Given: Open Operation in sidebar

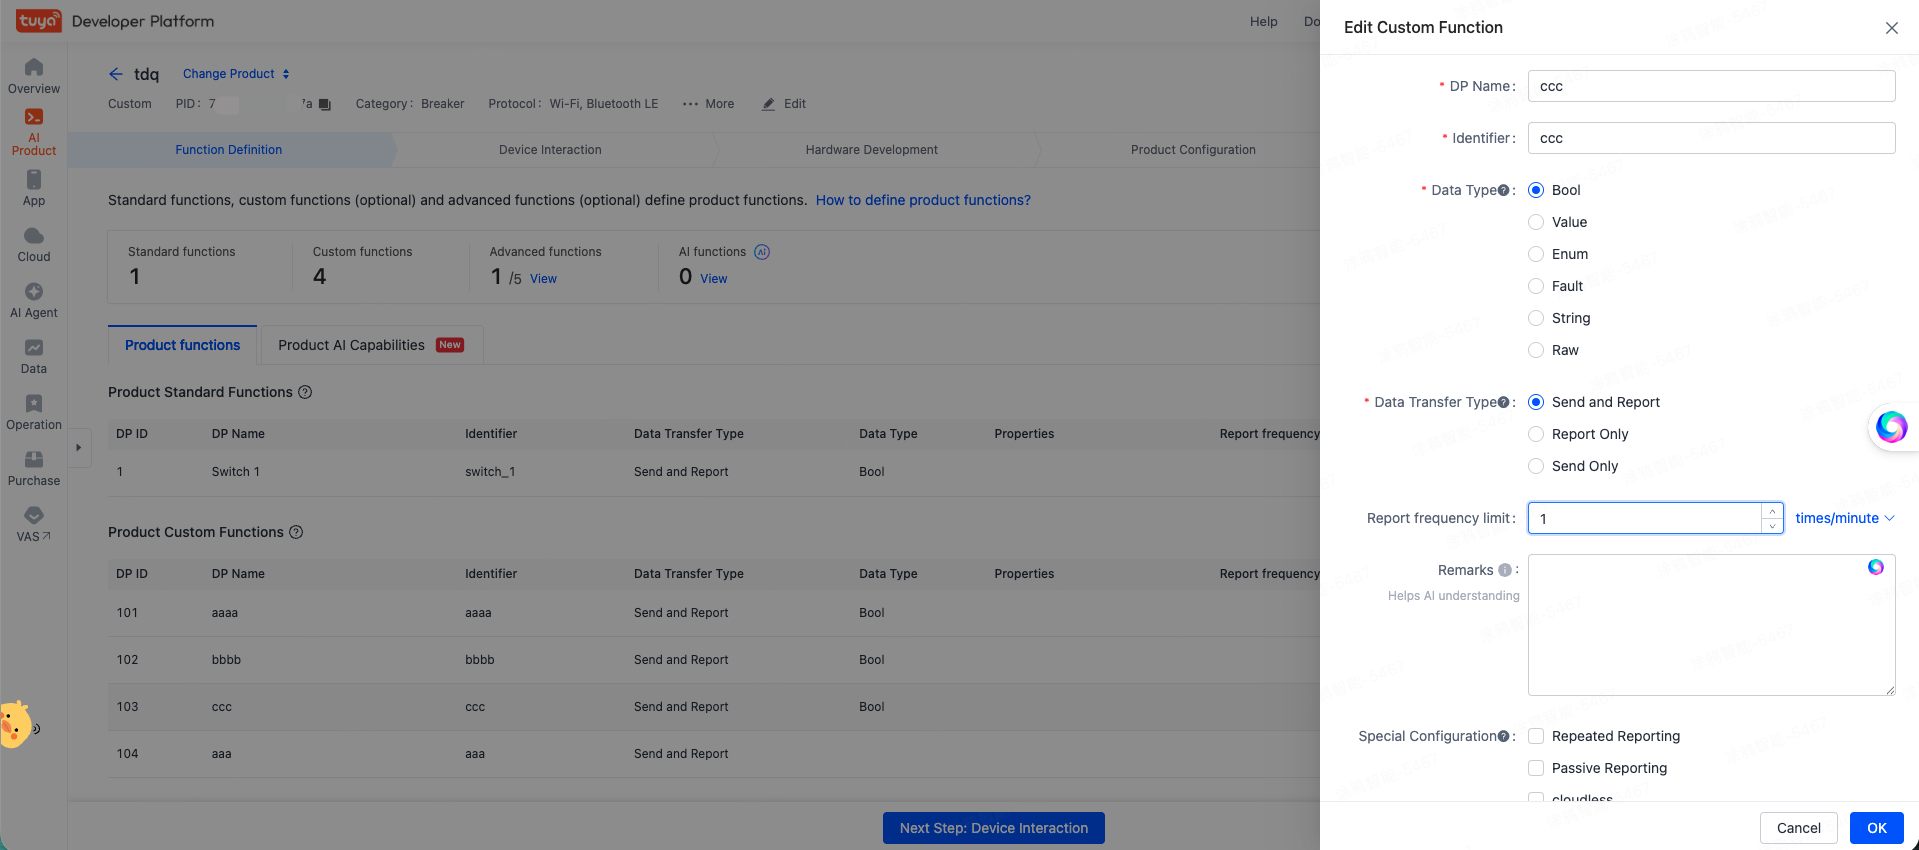Looking at the screenshot, I should pyautogui.click(x=34, y=412).
